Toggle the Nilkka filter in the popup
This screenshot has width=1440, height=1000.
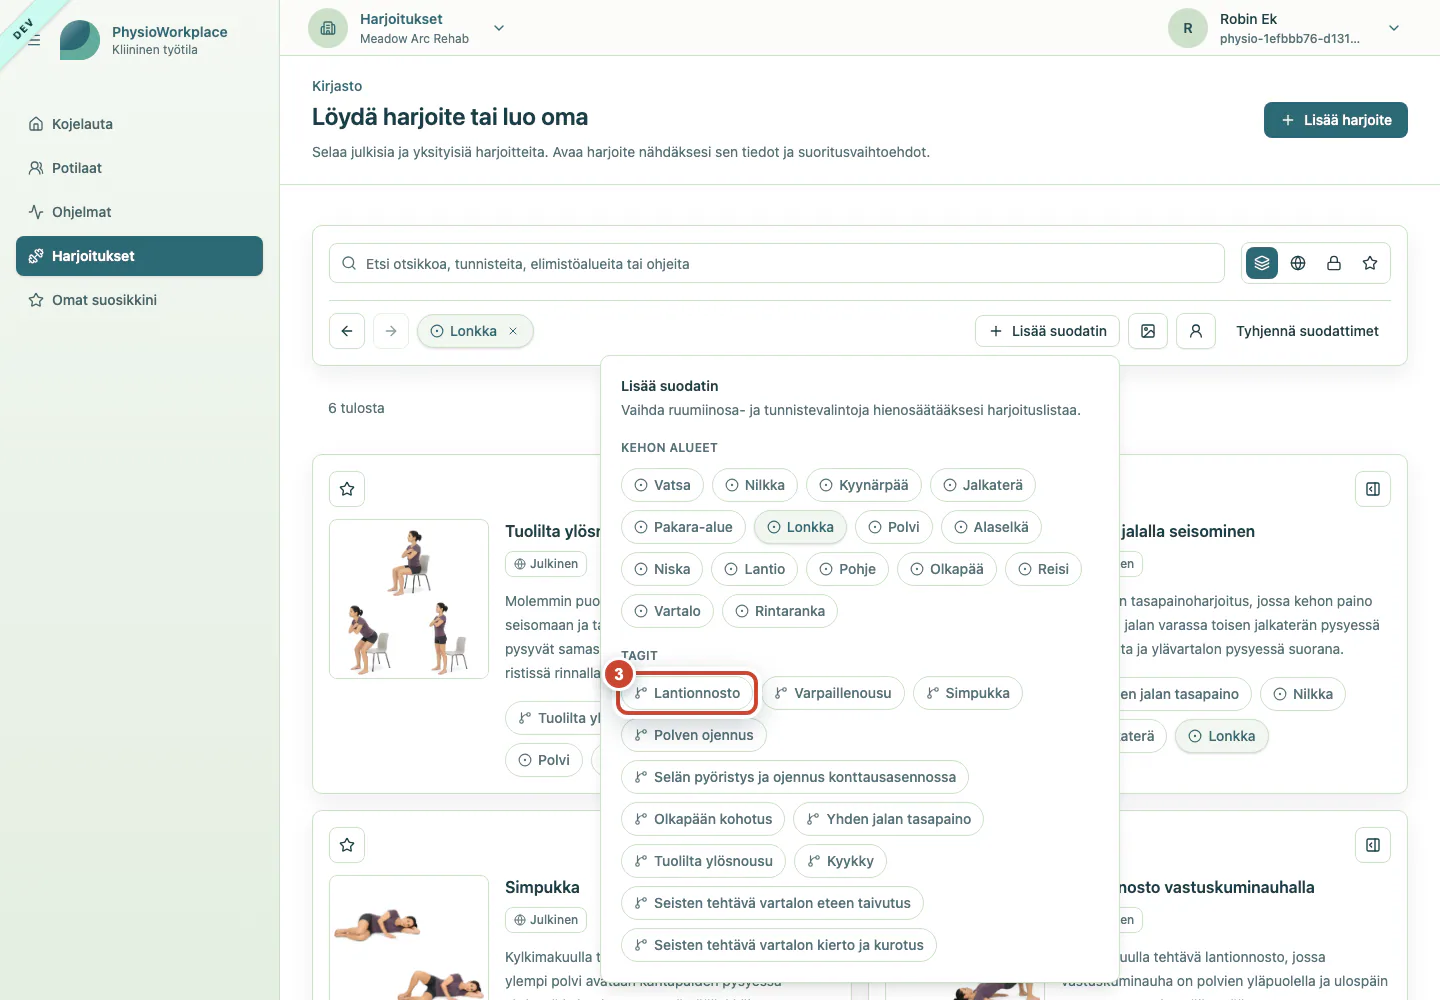[755, 485]
